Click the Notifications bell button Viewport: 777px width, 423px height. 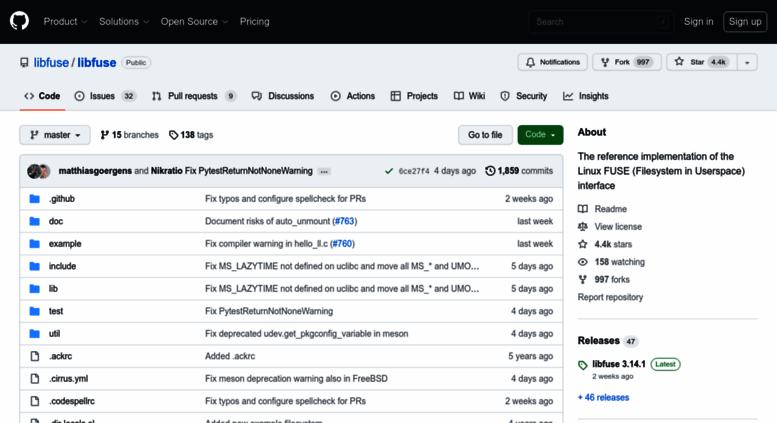tap(553, 62)
